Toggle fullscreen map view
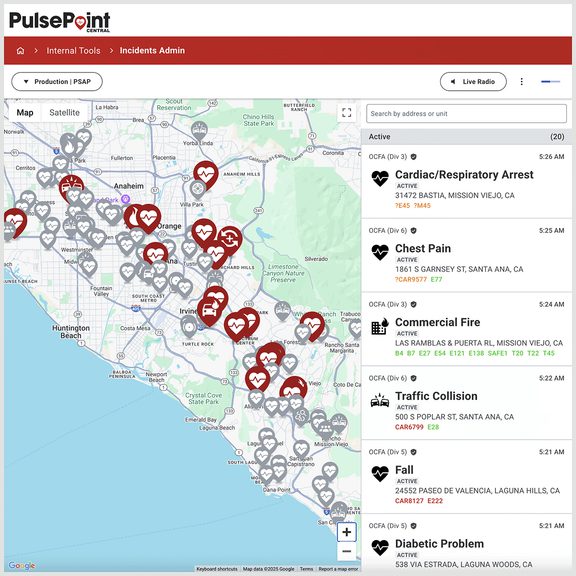 point(346,112)
